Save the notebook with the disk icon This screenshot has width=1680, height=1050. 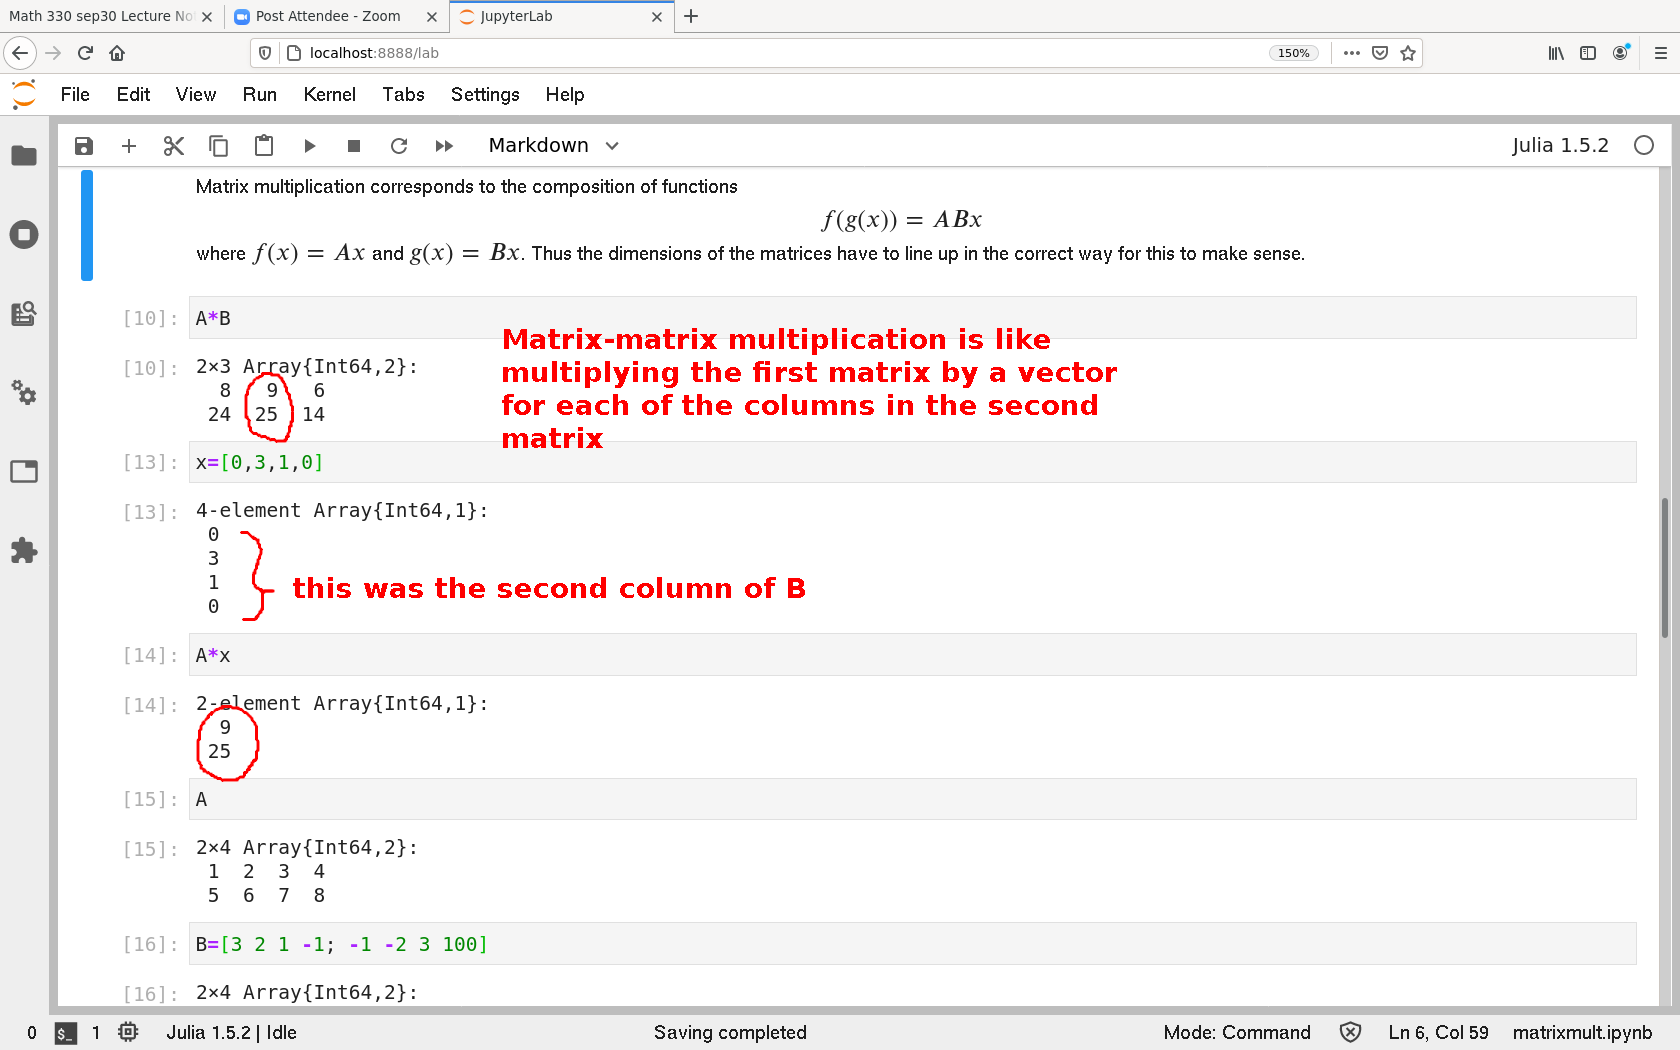[x=84, y=146]
